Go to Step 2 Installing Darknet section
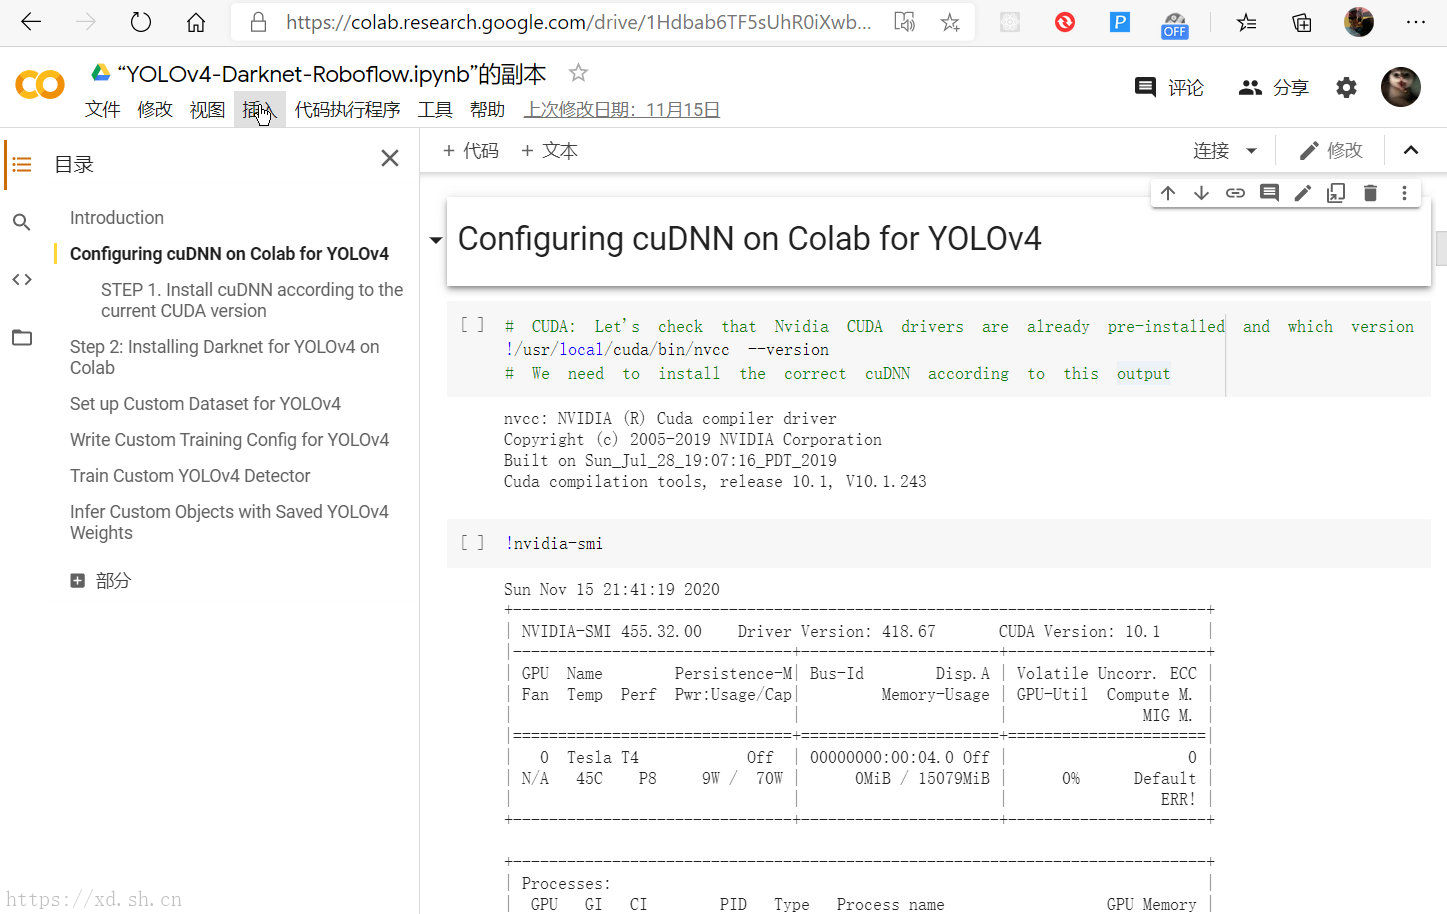The image size is (1447, 914). [x=225, y=357]
